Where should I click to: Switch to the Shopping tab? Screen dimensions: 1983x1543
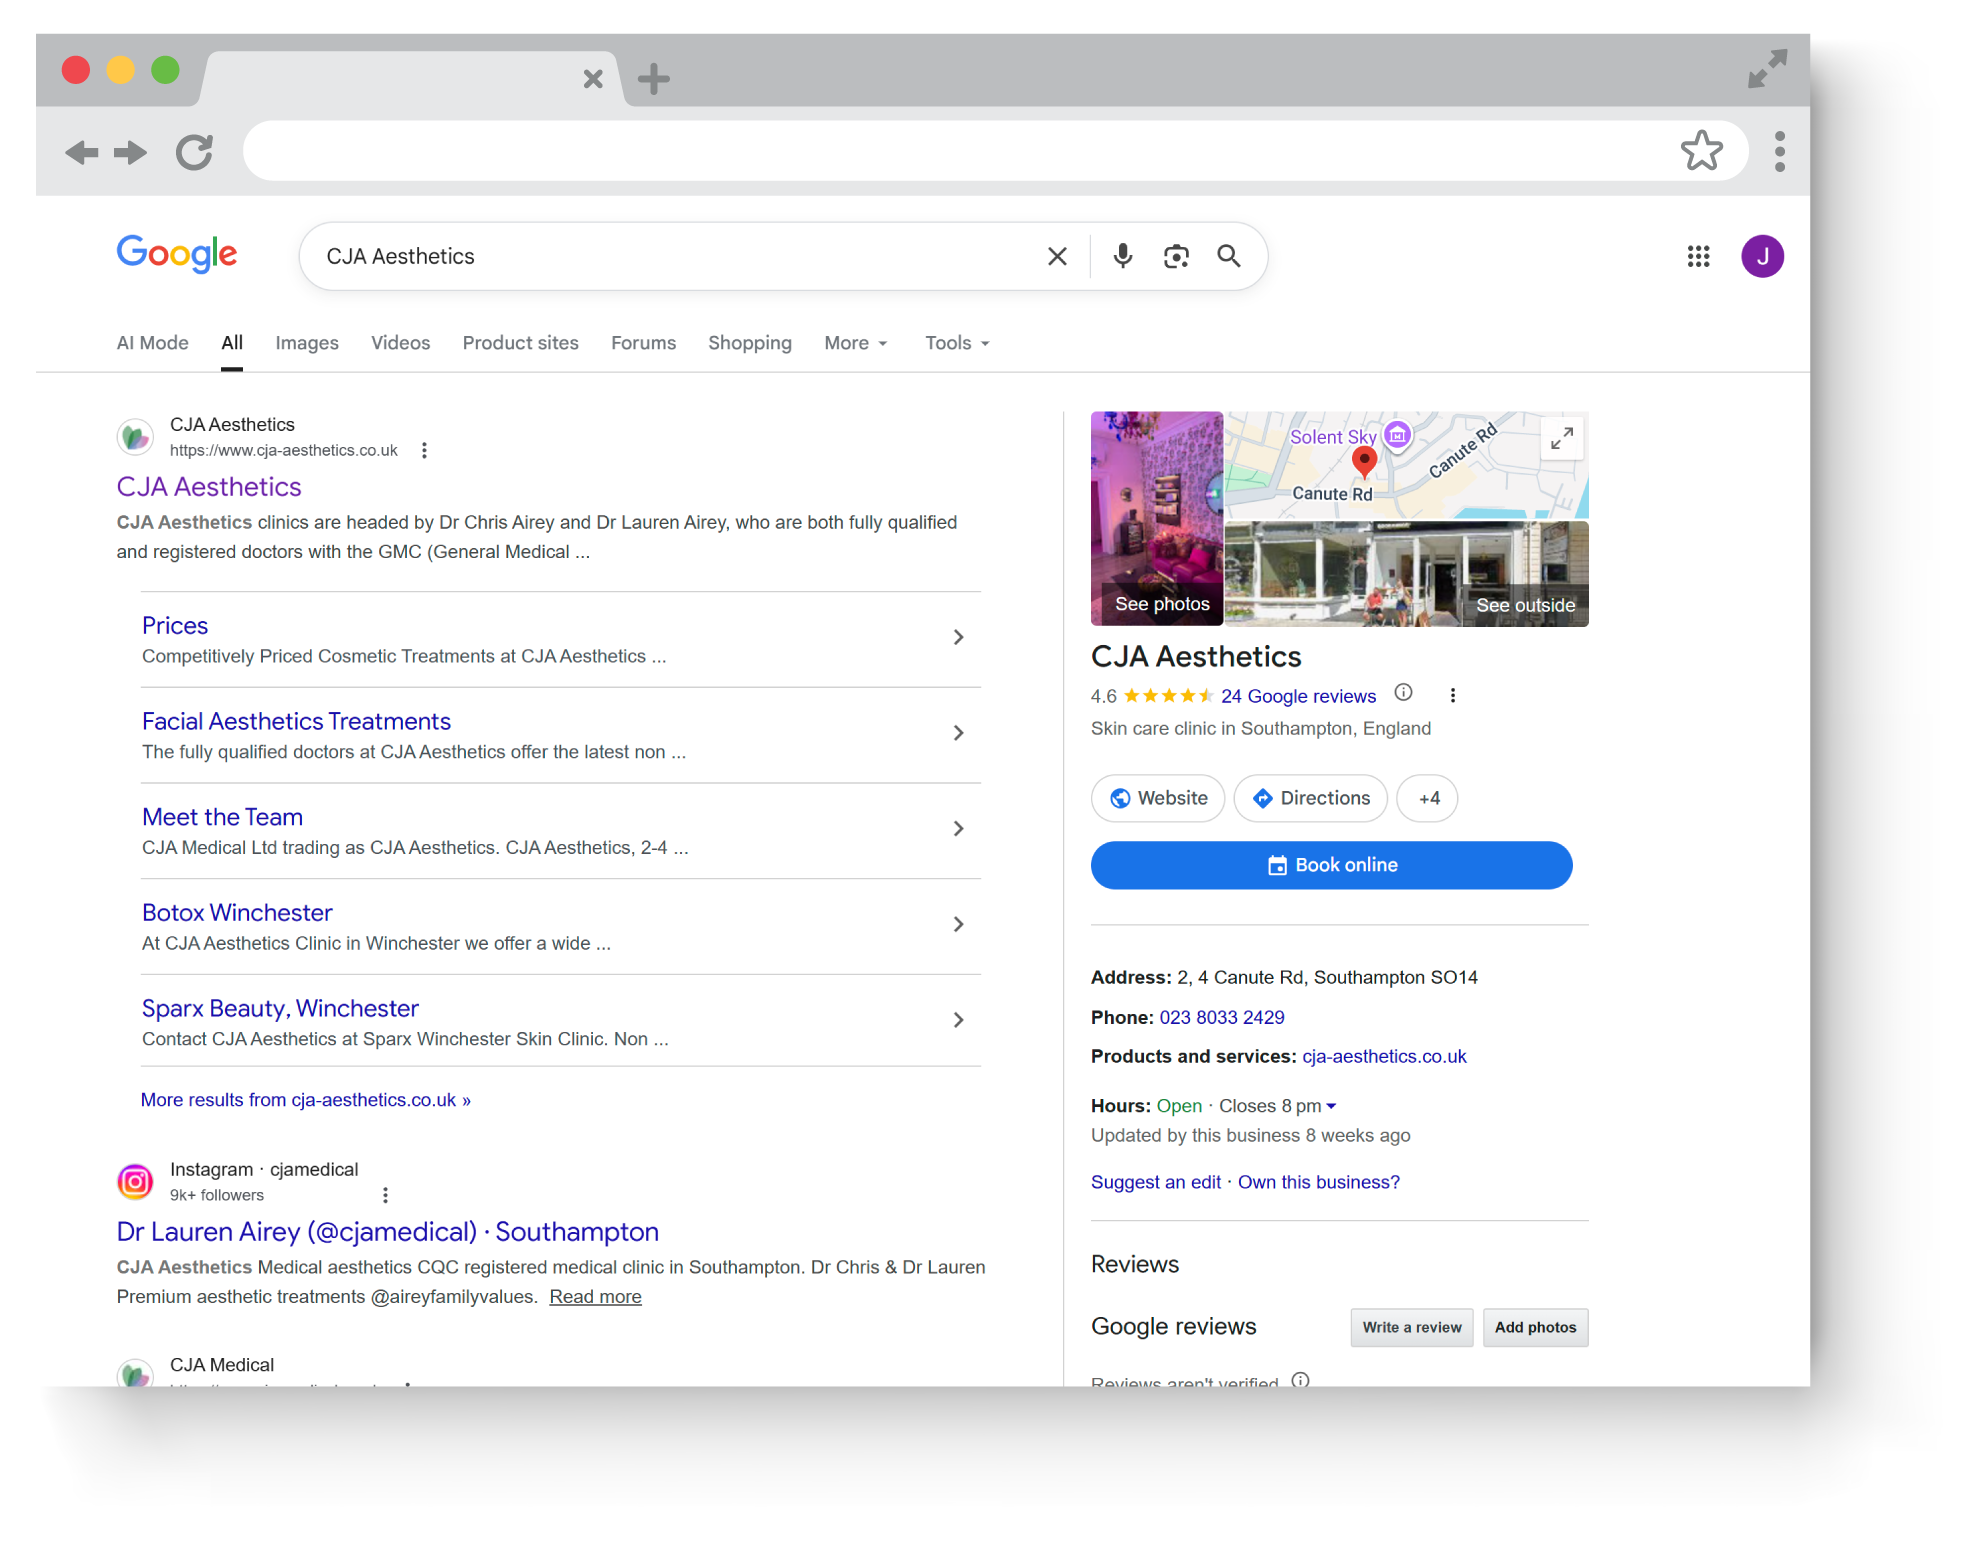pyautogui.click(x=750, y=343)
